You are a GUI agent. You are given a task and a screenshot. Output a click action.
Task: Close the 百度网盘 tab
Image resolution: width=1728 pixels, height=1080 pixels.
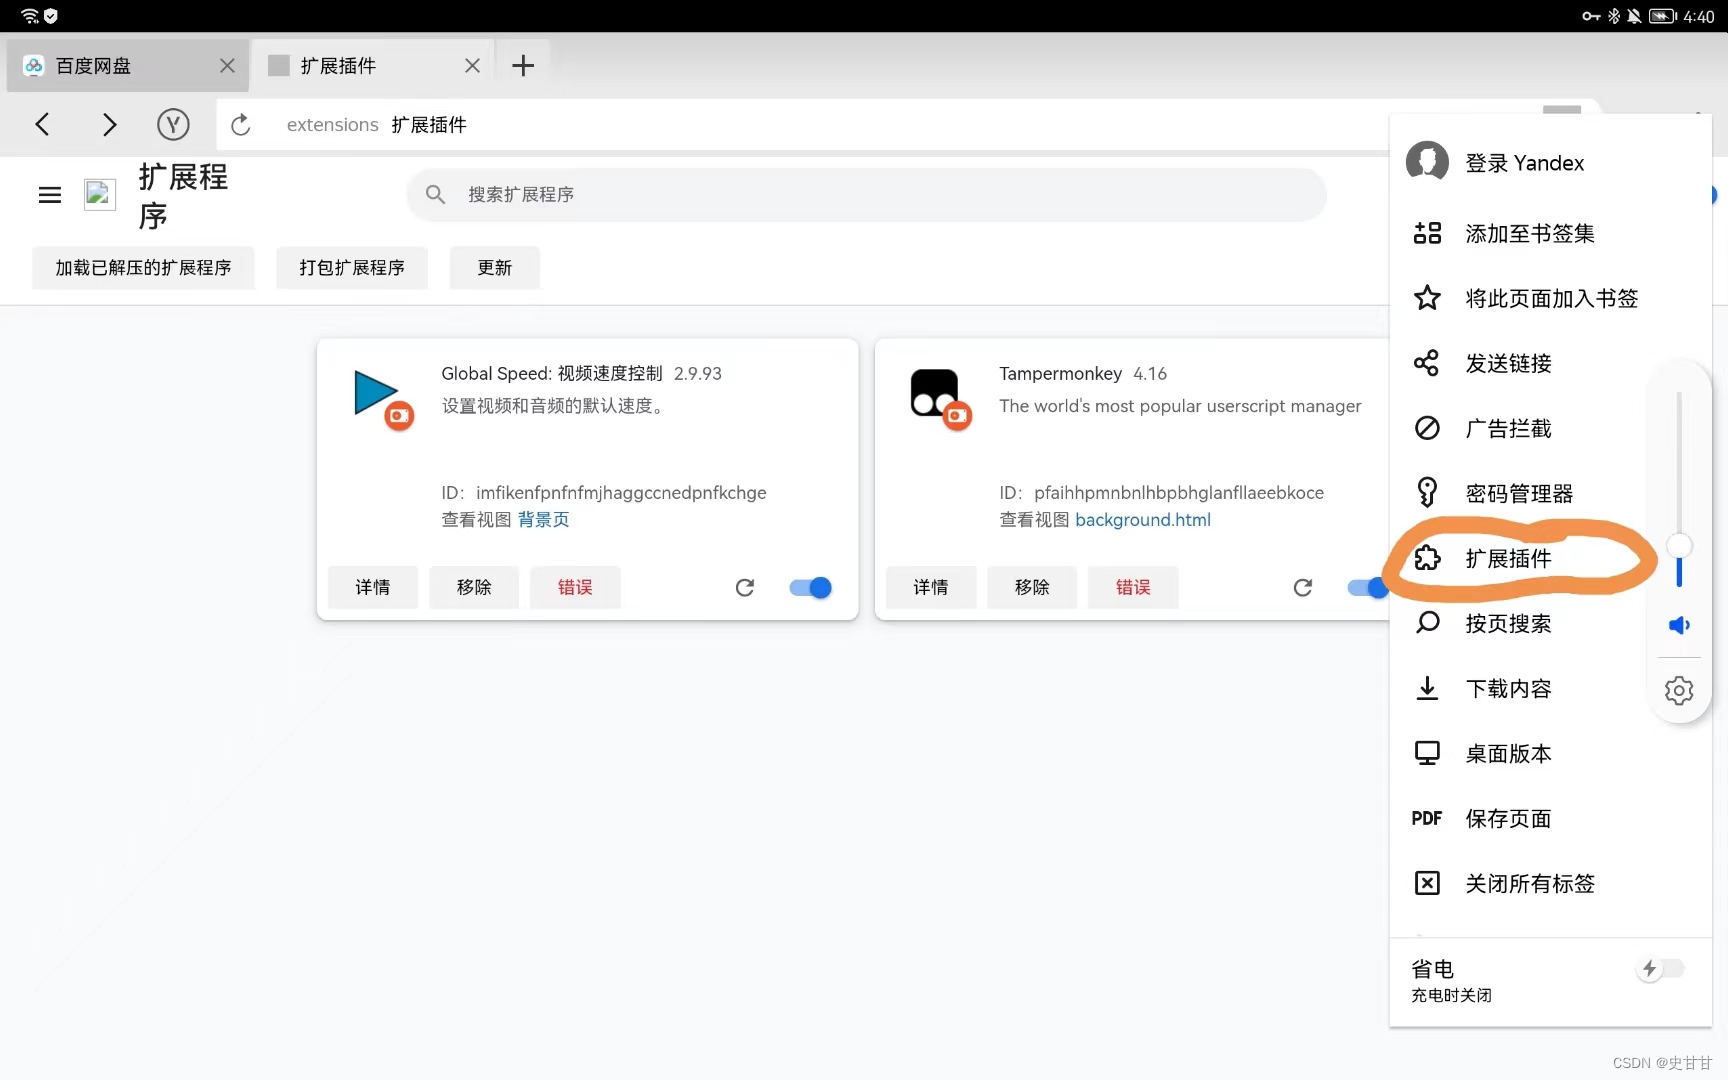click(227, 66)
